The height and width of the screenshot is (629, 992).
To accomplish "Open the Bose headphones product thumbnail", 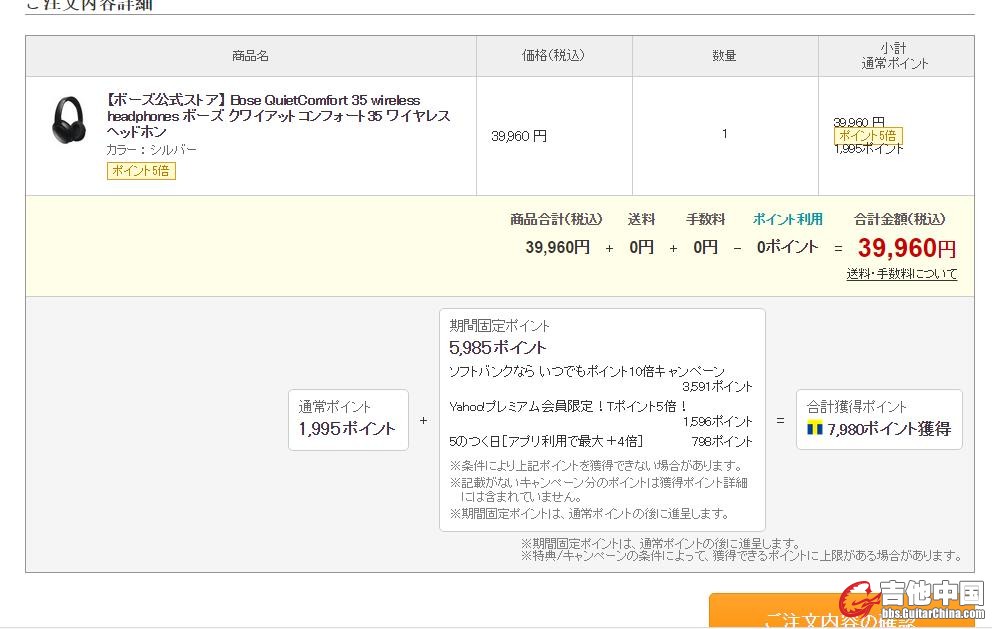I will coord(68,120).
